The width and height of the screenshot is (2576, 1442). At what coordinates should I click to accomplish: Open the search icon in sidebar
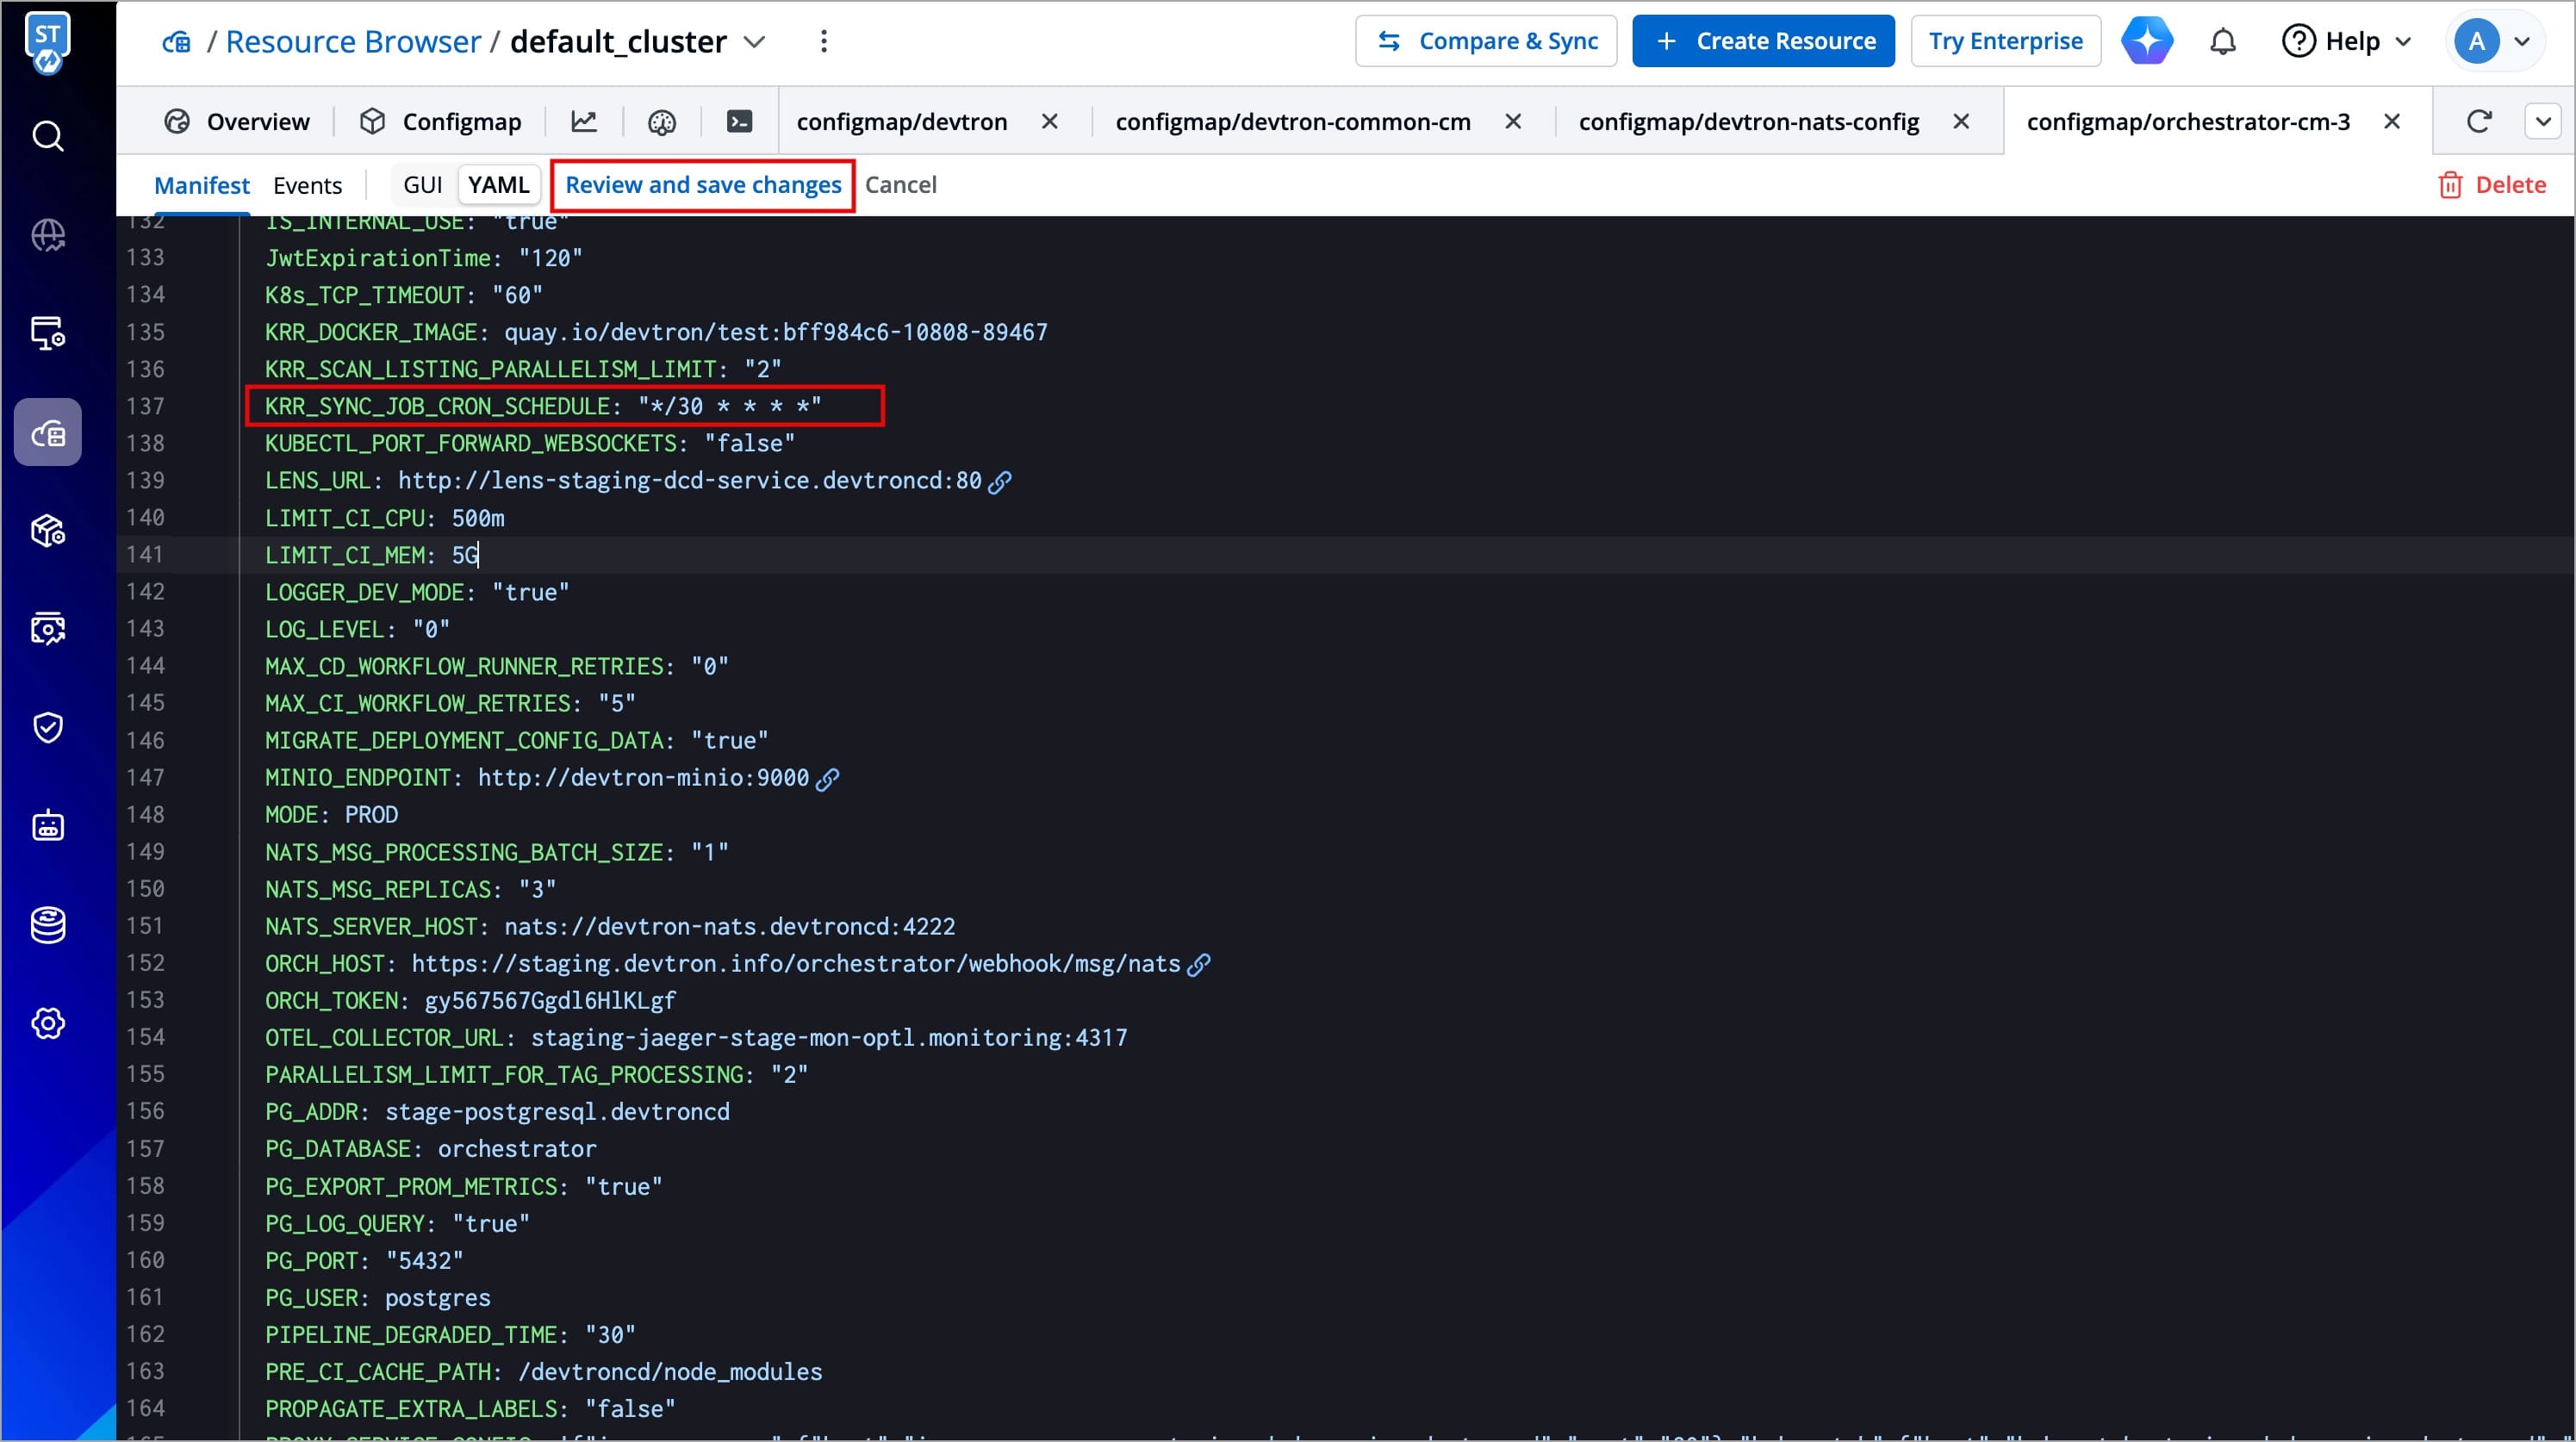[48, 135]
